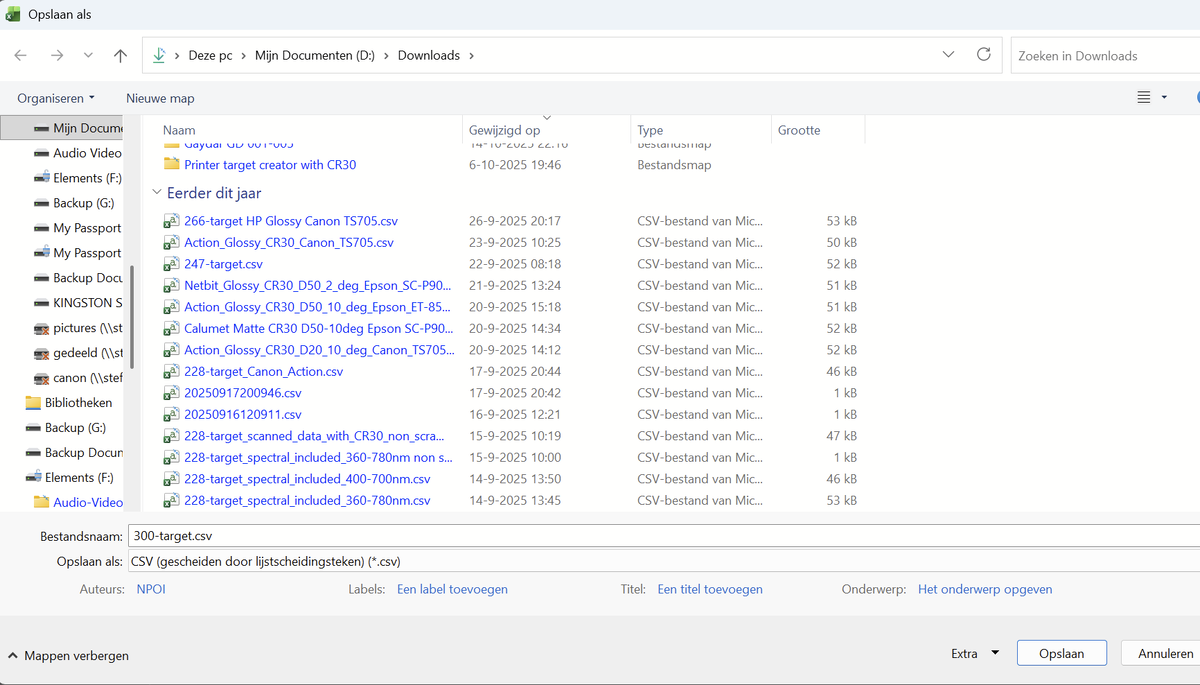This screenshot has height=685, width=1200.
Task: Click the Forward navigation arrow
Action: tap(56, 56)
